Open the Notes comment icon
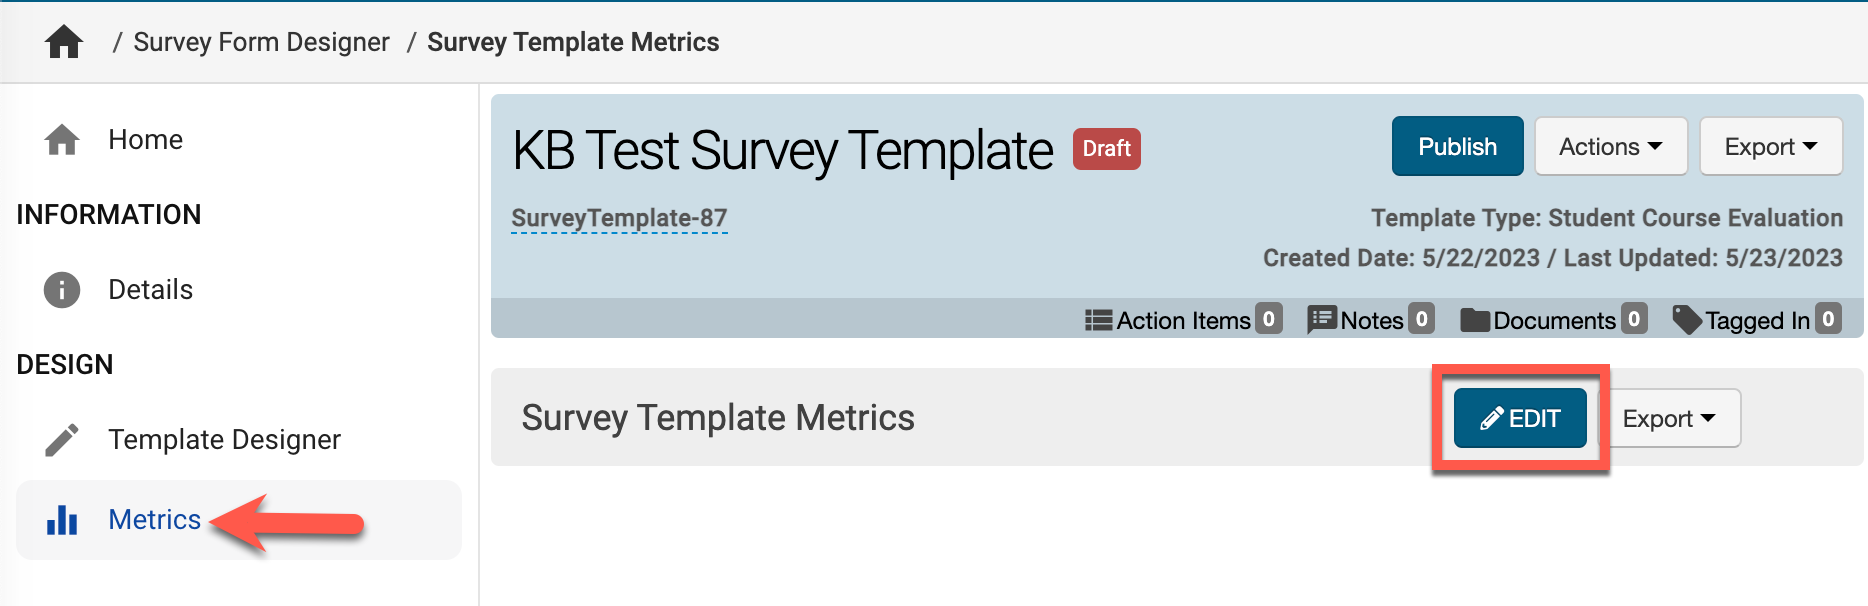1868x606 pixels. (x=1321, y=320)
